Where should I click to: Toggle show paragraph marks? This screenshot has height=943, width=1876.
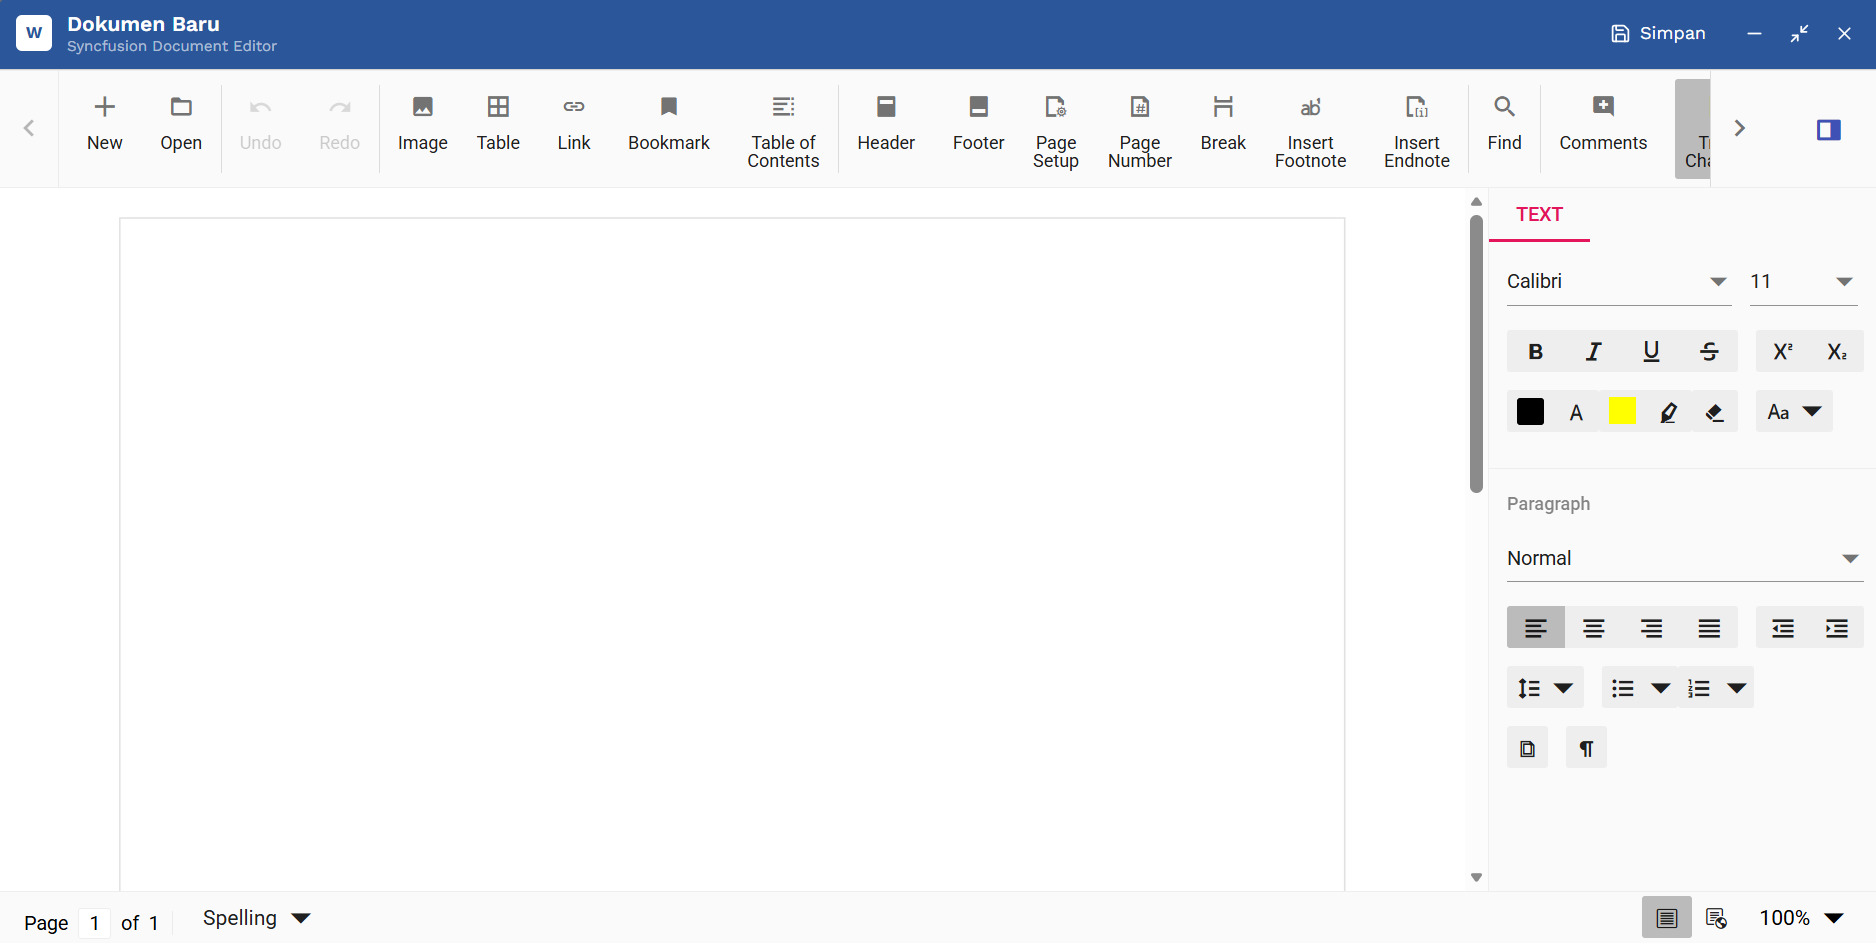(1586, 748)
